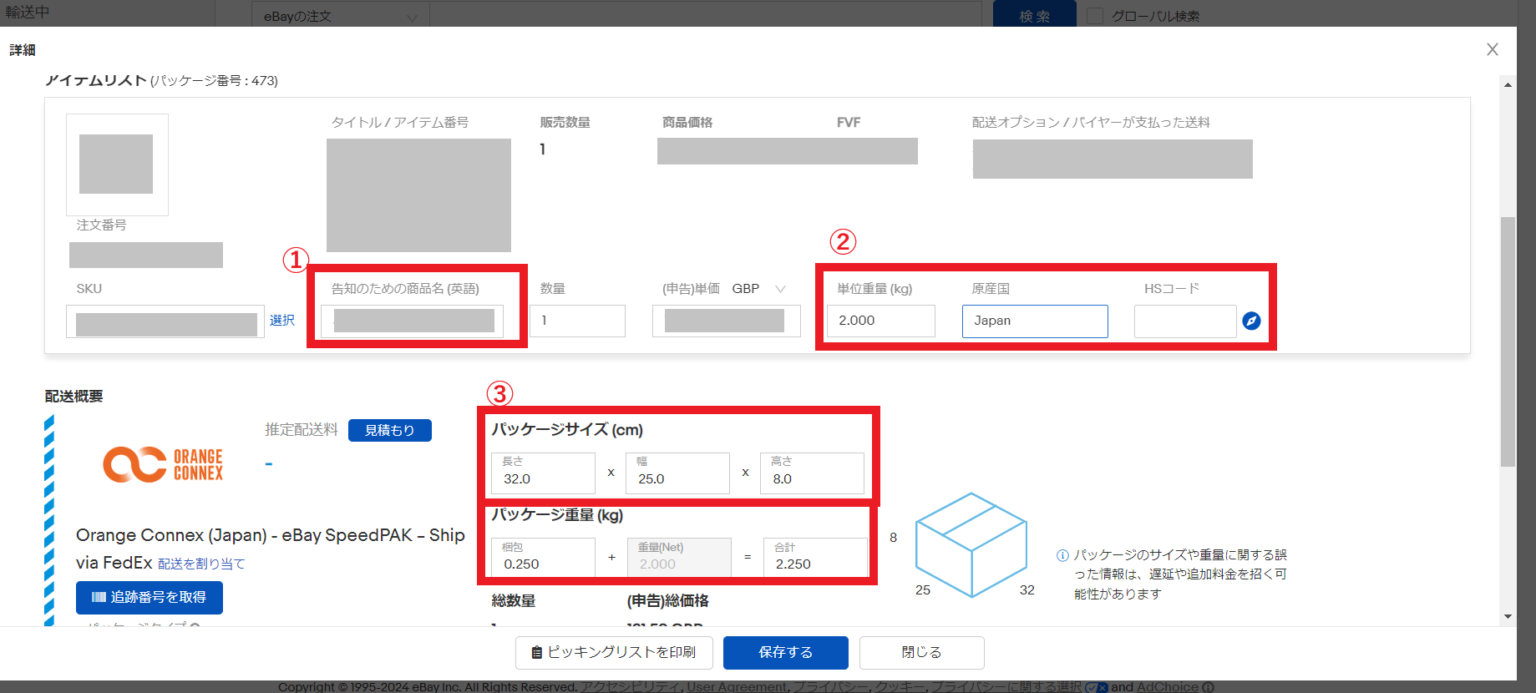Screen dimensions: 1536x693
Task: Click the 保存する button to save
Action: tap(786, 653)
